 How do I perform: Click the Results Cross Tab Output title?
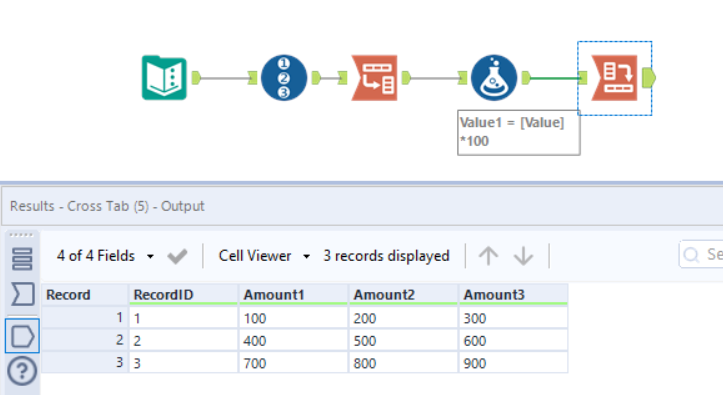click(x=107, y=206)
